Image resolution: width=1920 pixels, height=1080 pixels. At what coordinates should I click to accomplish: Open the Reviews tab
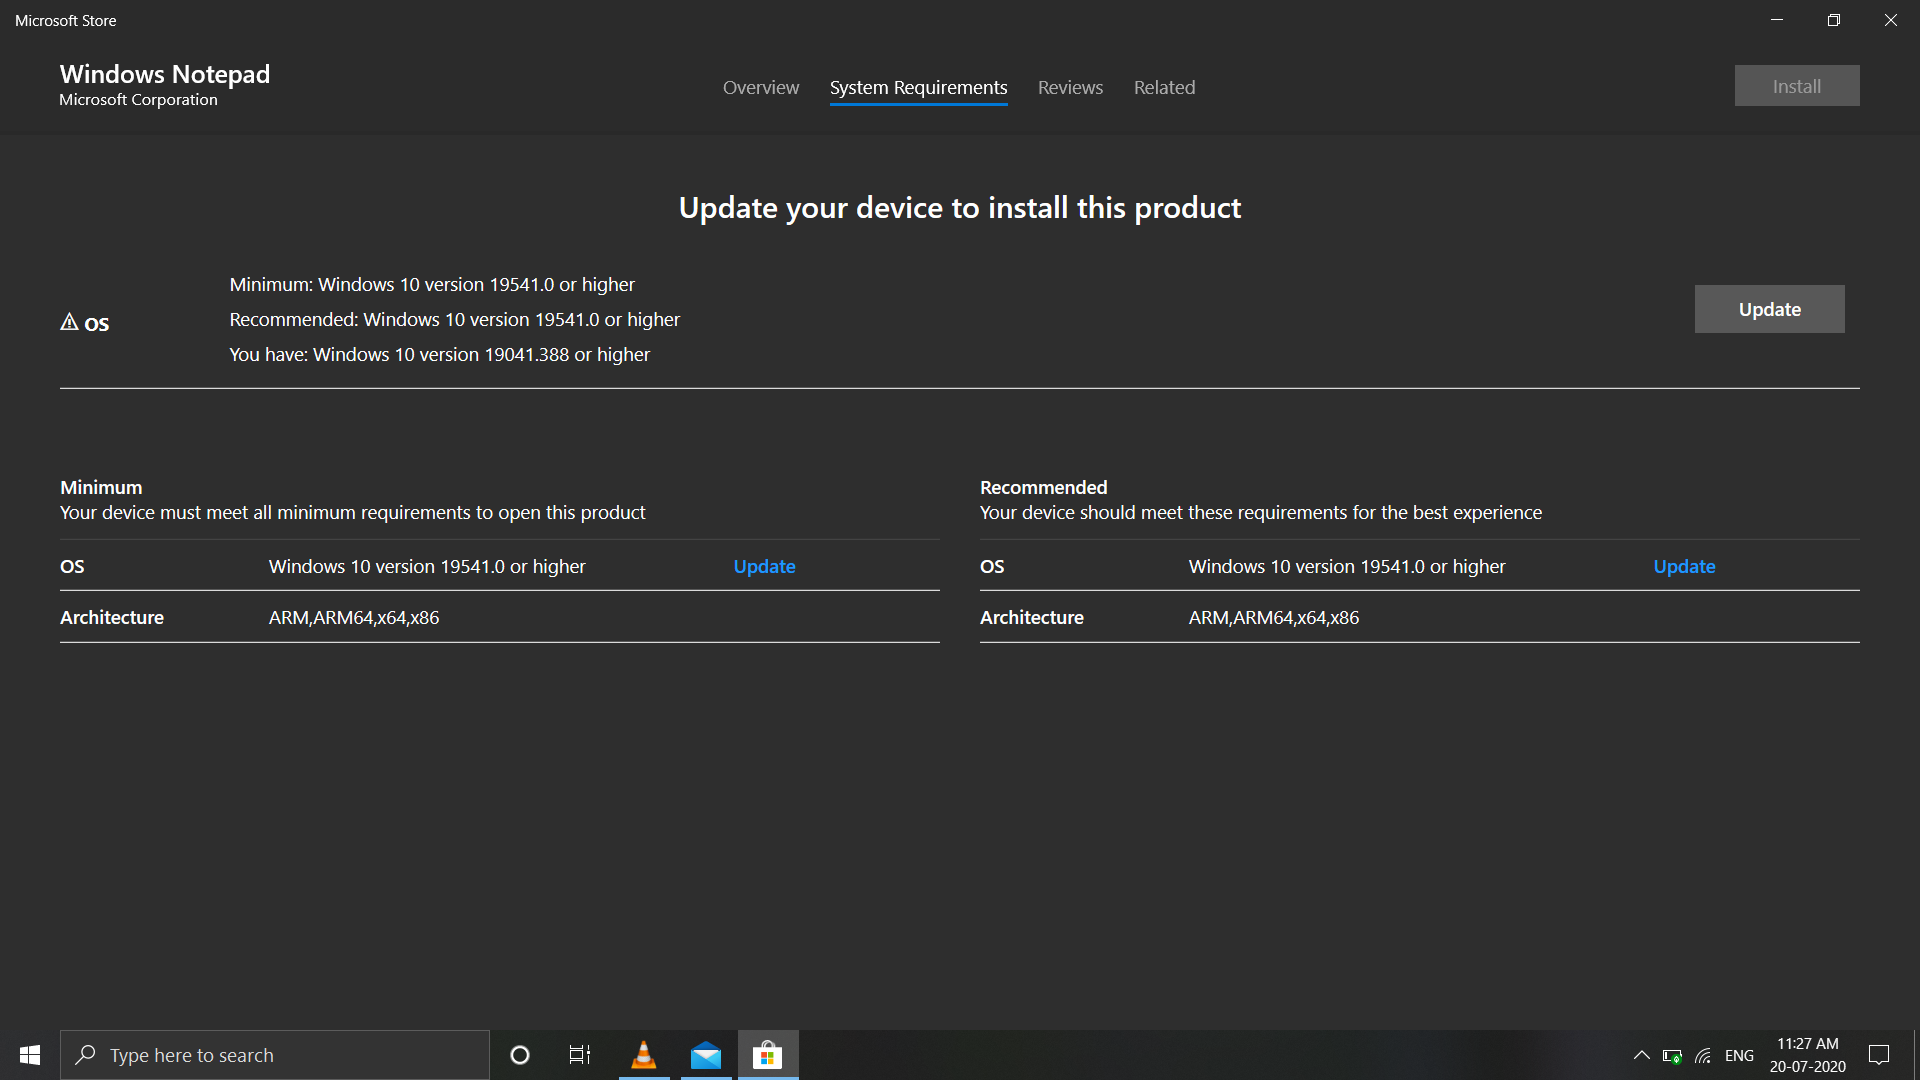click(x=1070, y=87)
